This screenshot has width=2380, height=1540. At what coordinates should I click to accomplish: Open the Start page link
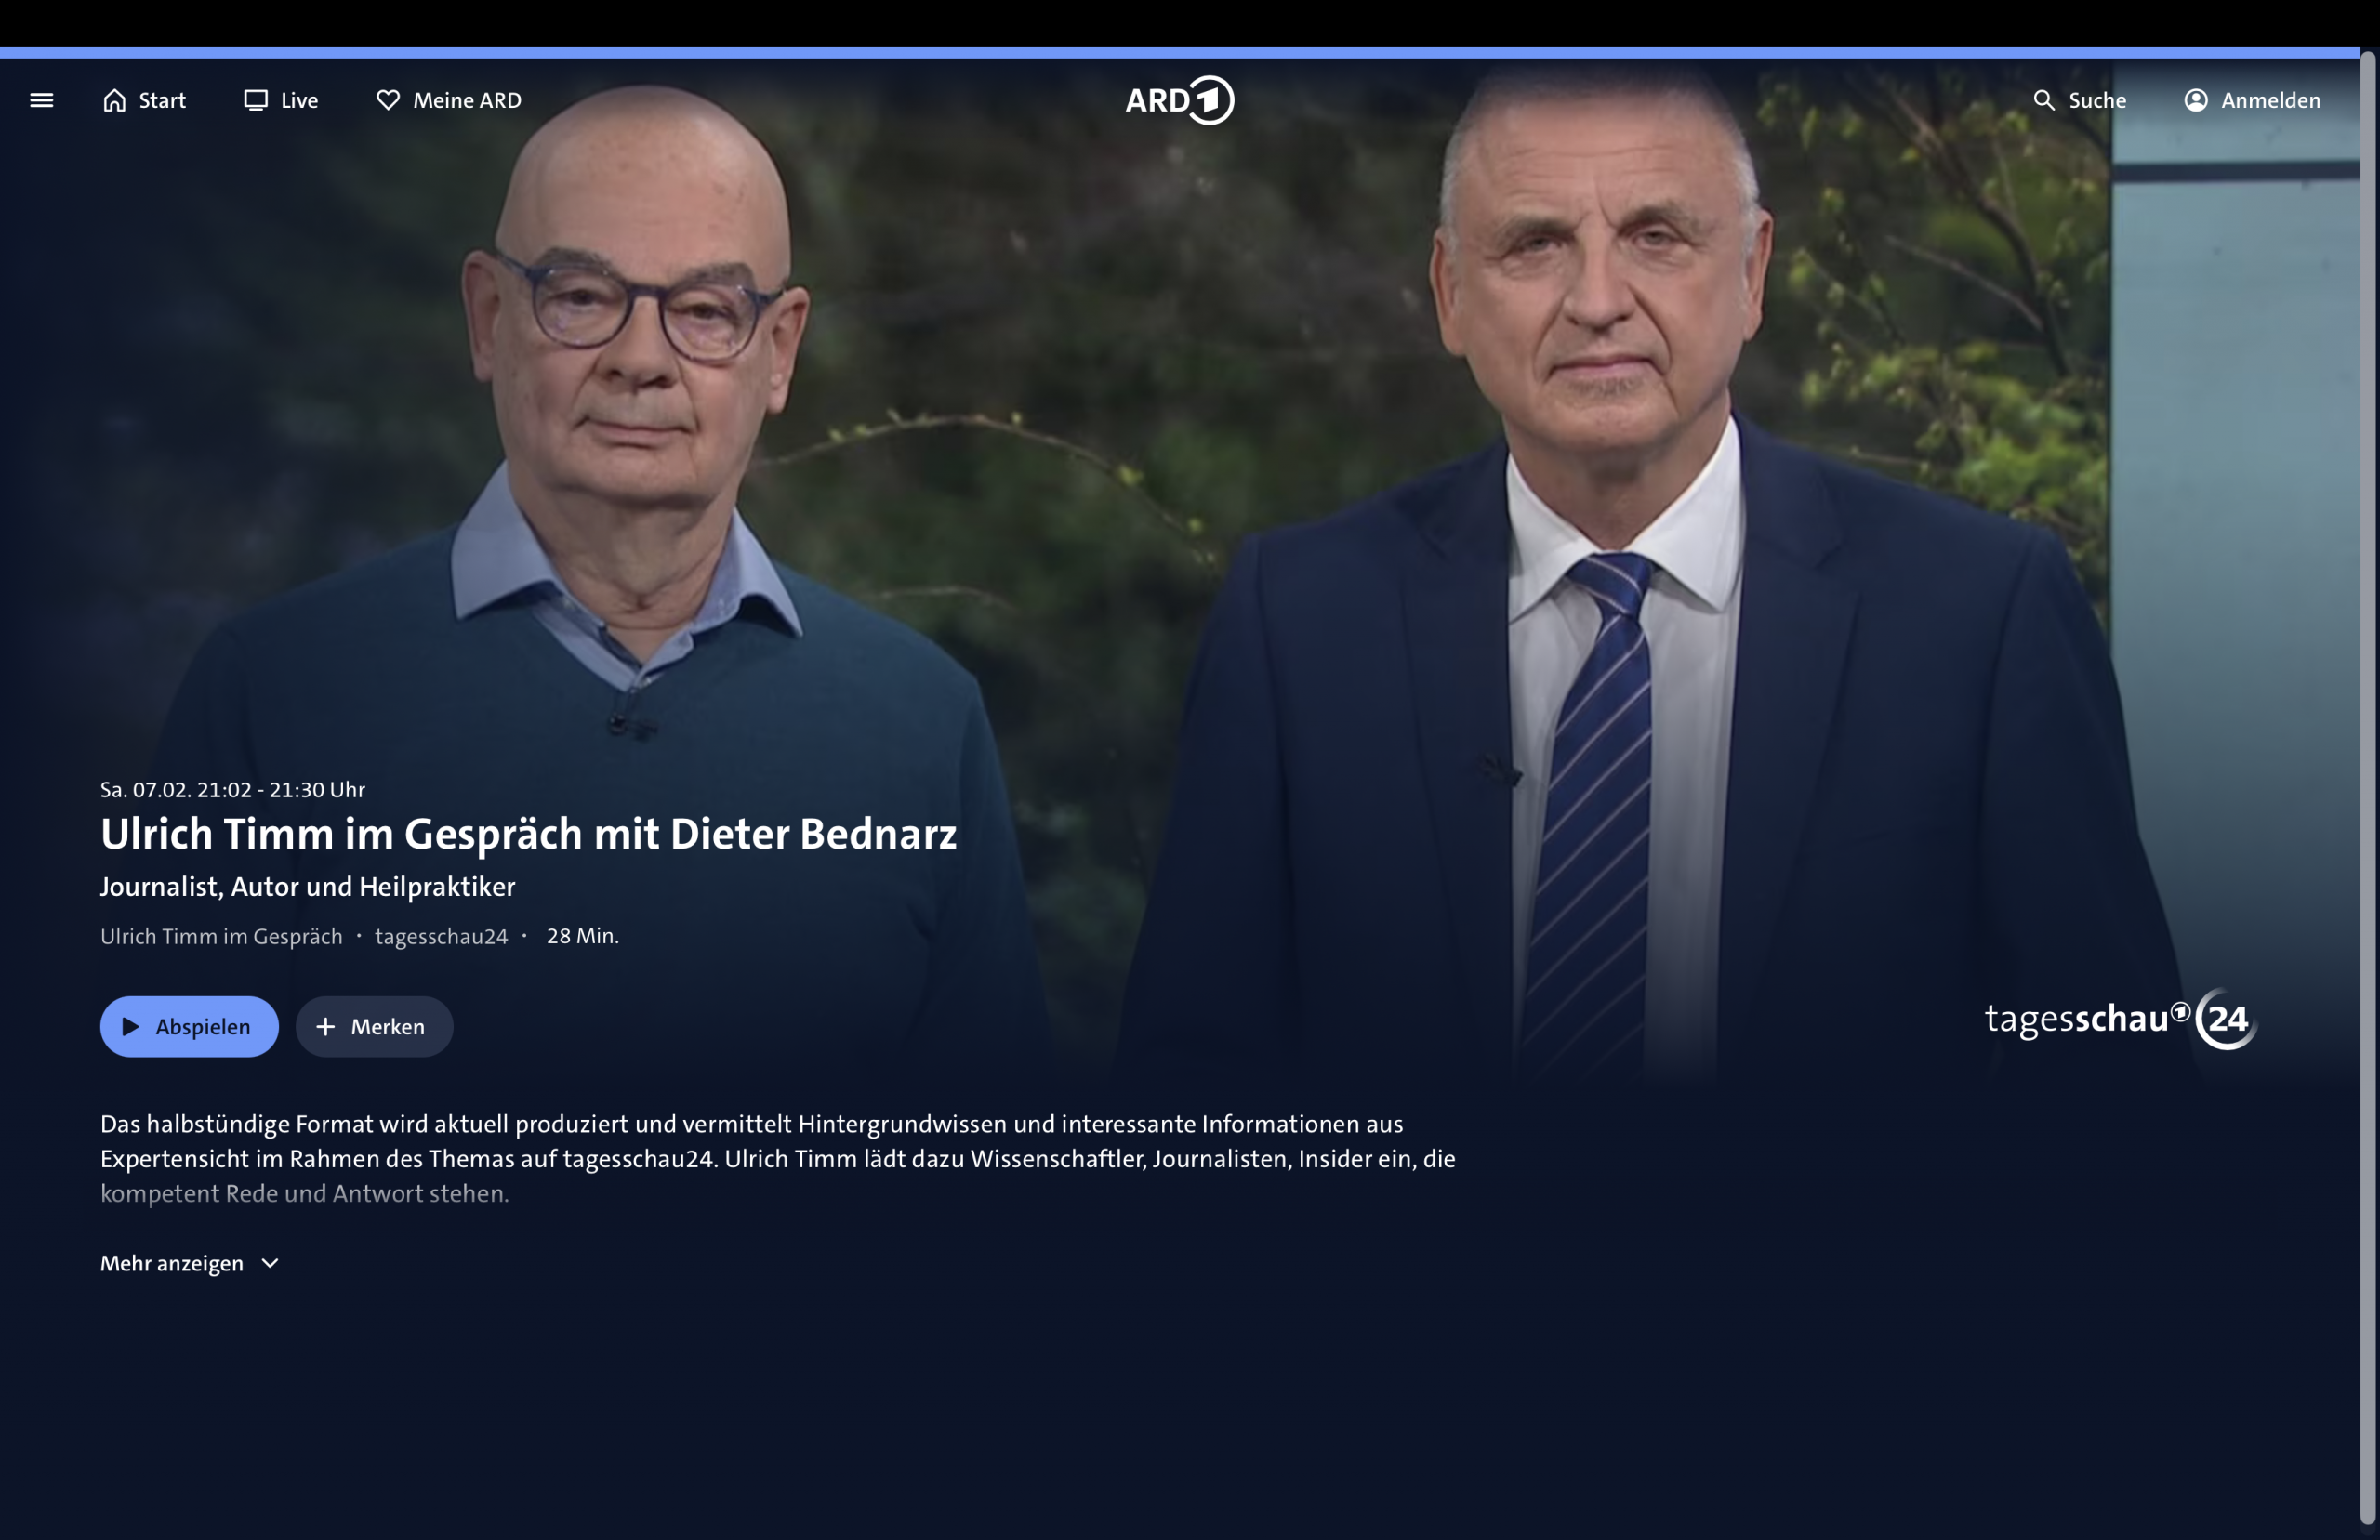click(x=144, y=100)
